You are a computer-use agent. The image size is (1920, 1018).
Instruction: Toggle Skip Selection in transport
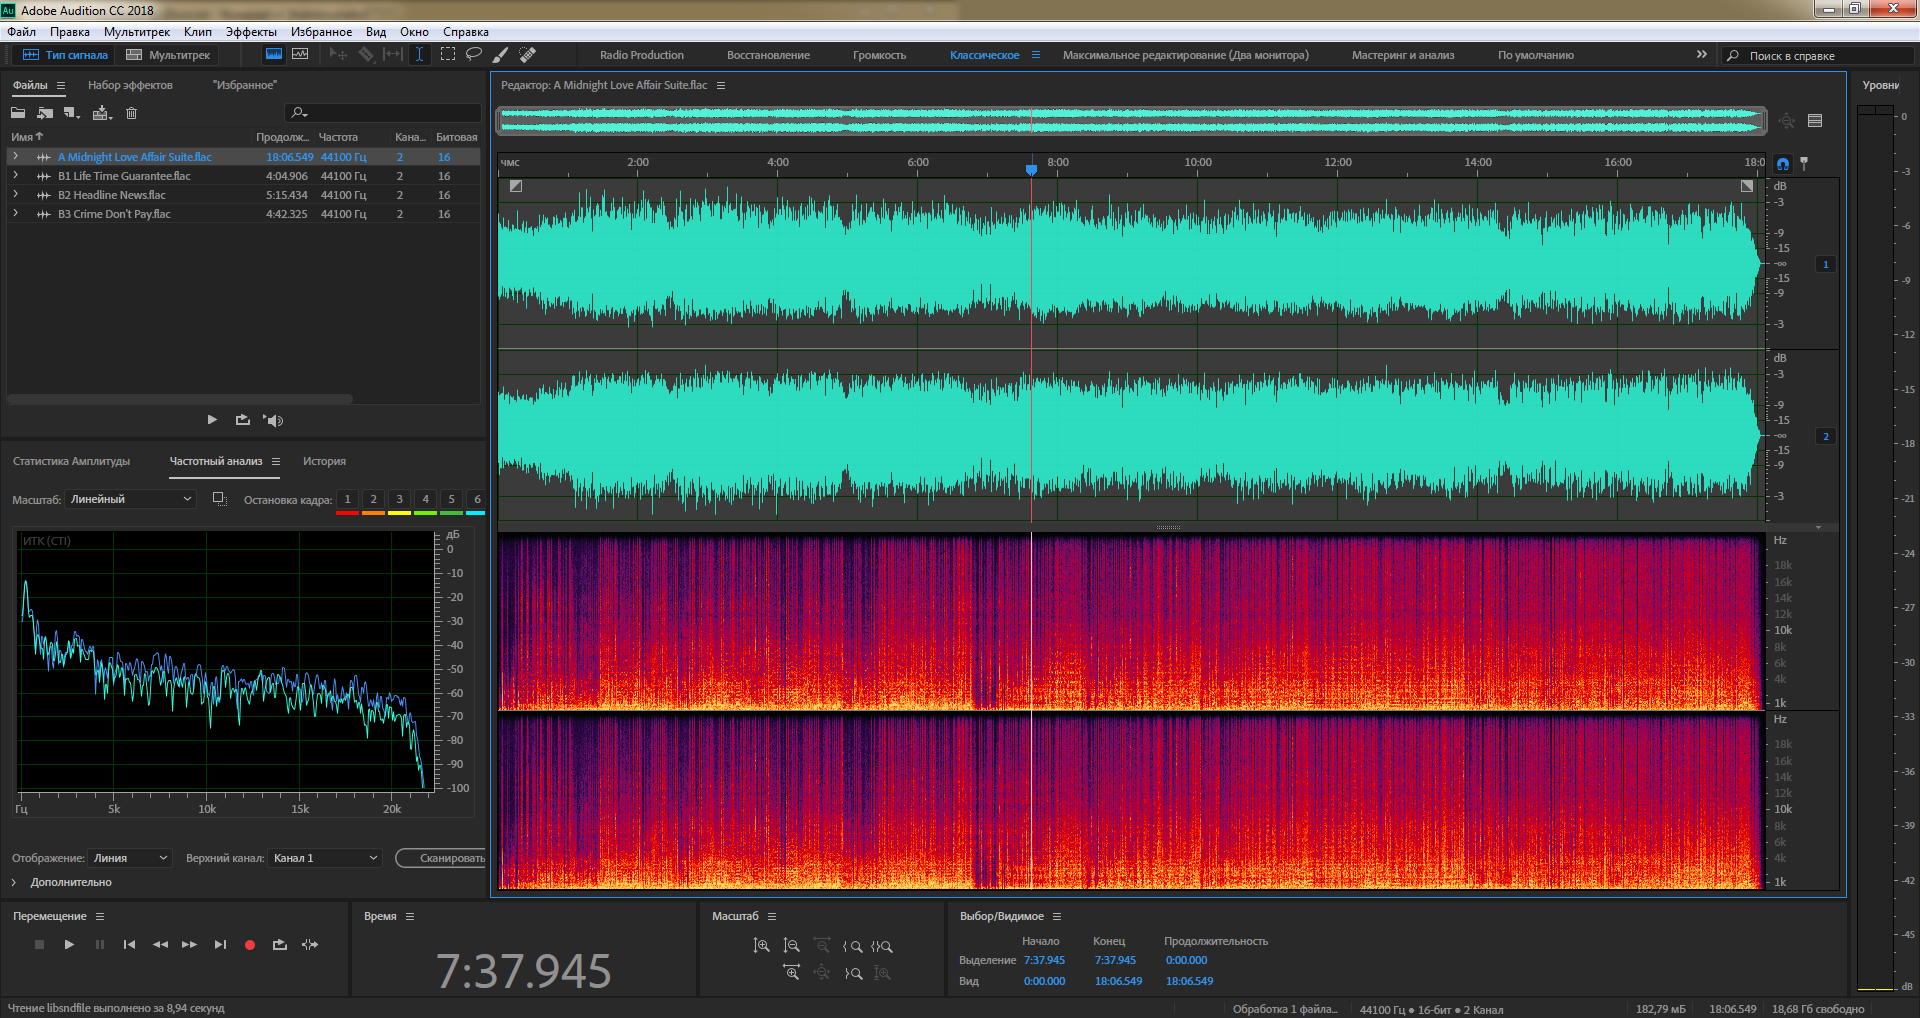click(x=310, y=945)
